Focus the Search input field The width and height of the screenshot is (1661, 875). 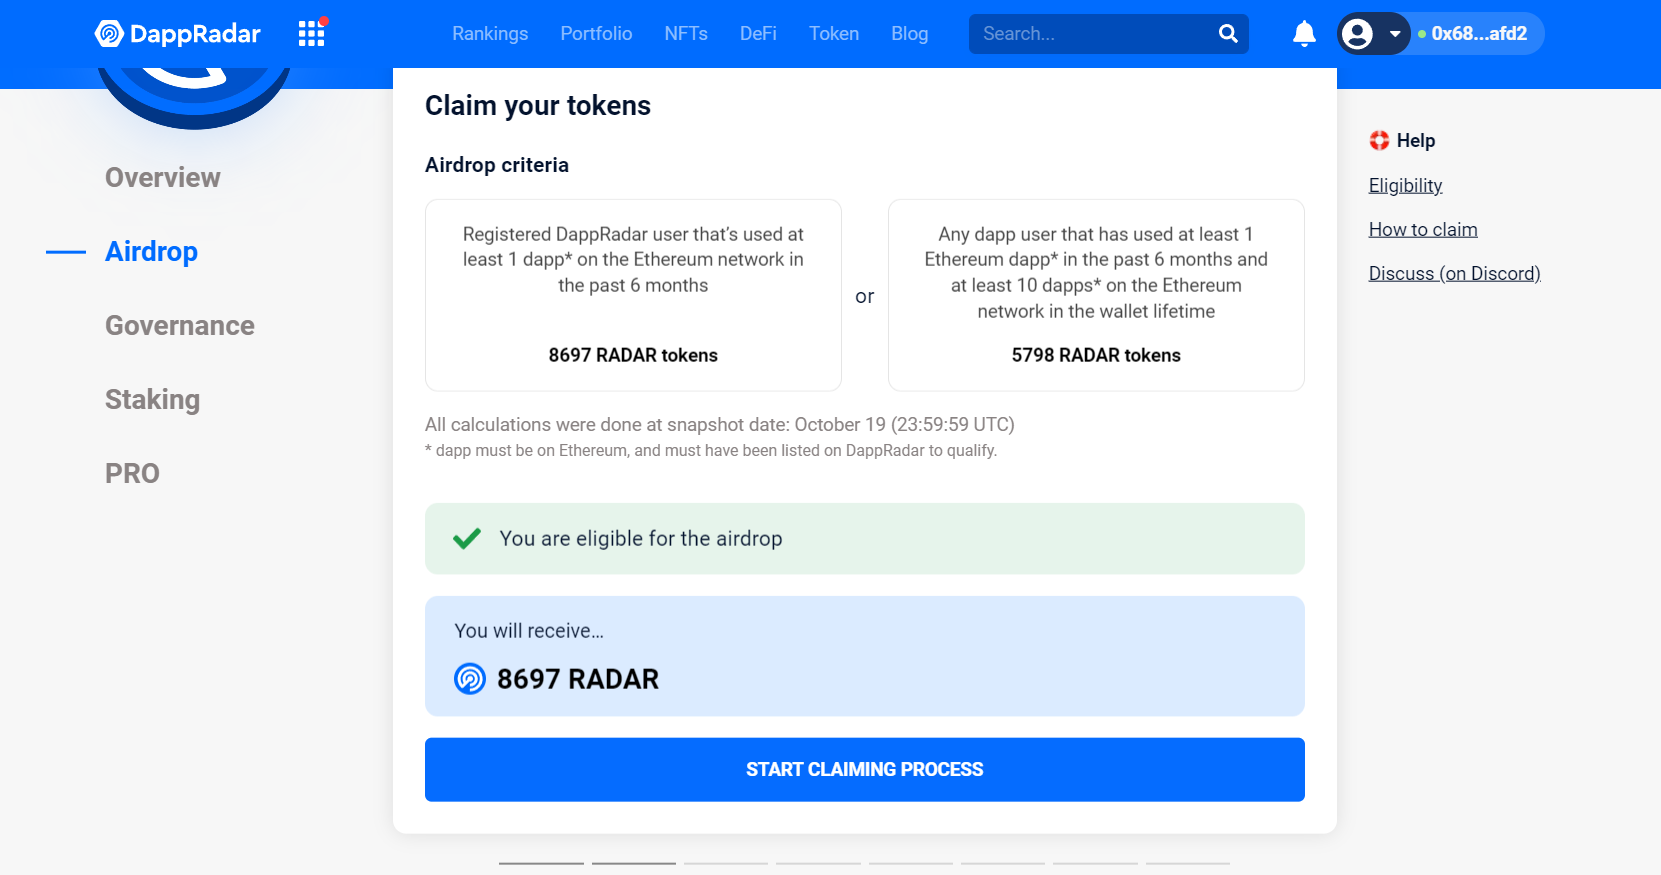click(1095, 34)
